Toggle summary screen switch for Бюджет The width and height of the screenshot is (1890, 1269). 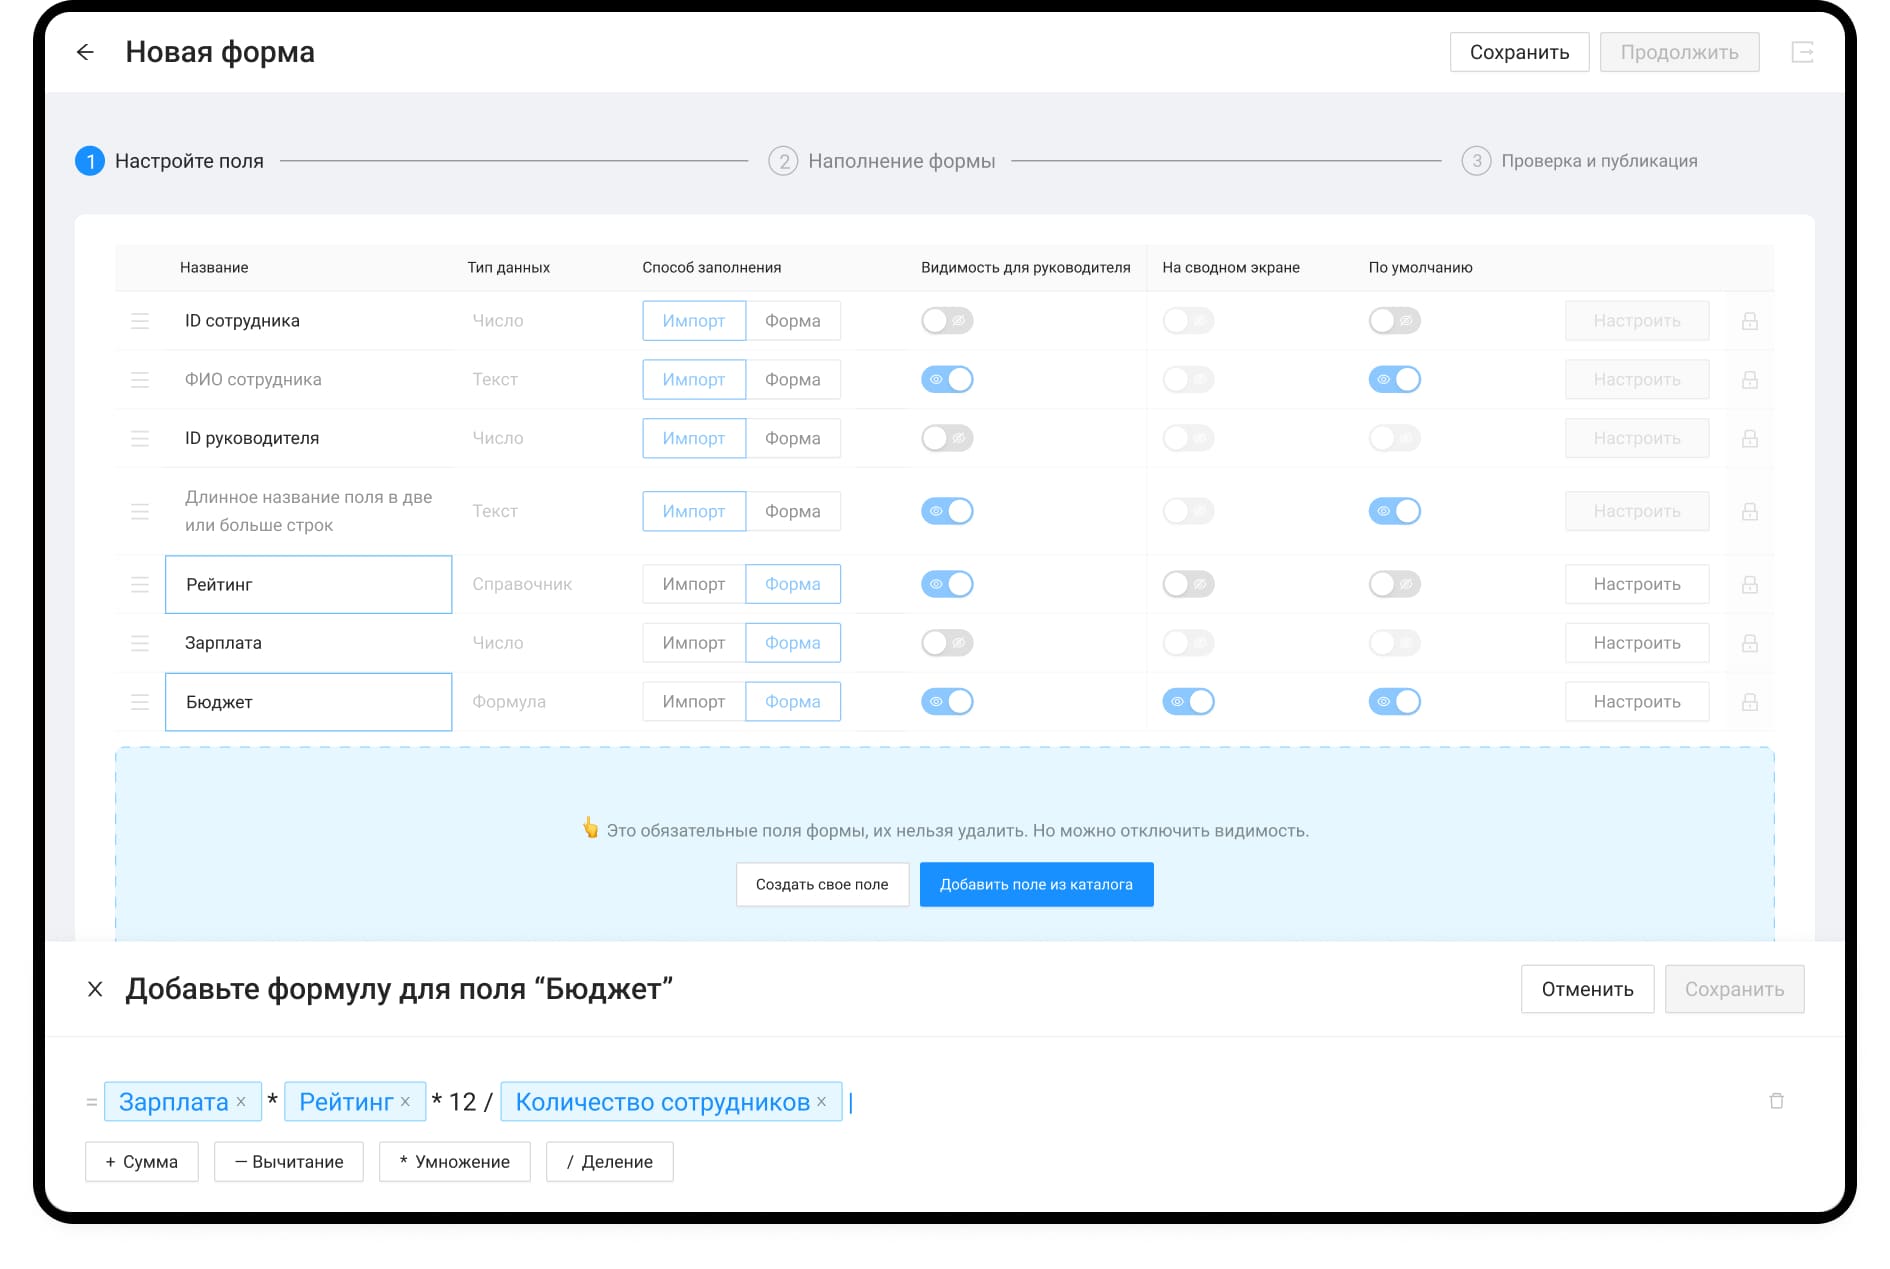pyautogui.click(x=1189, y=702)
